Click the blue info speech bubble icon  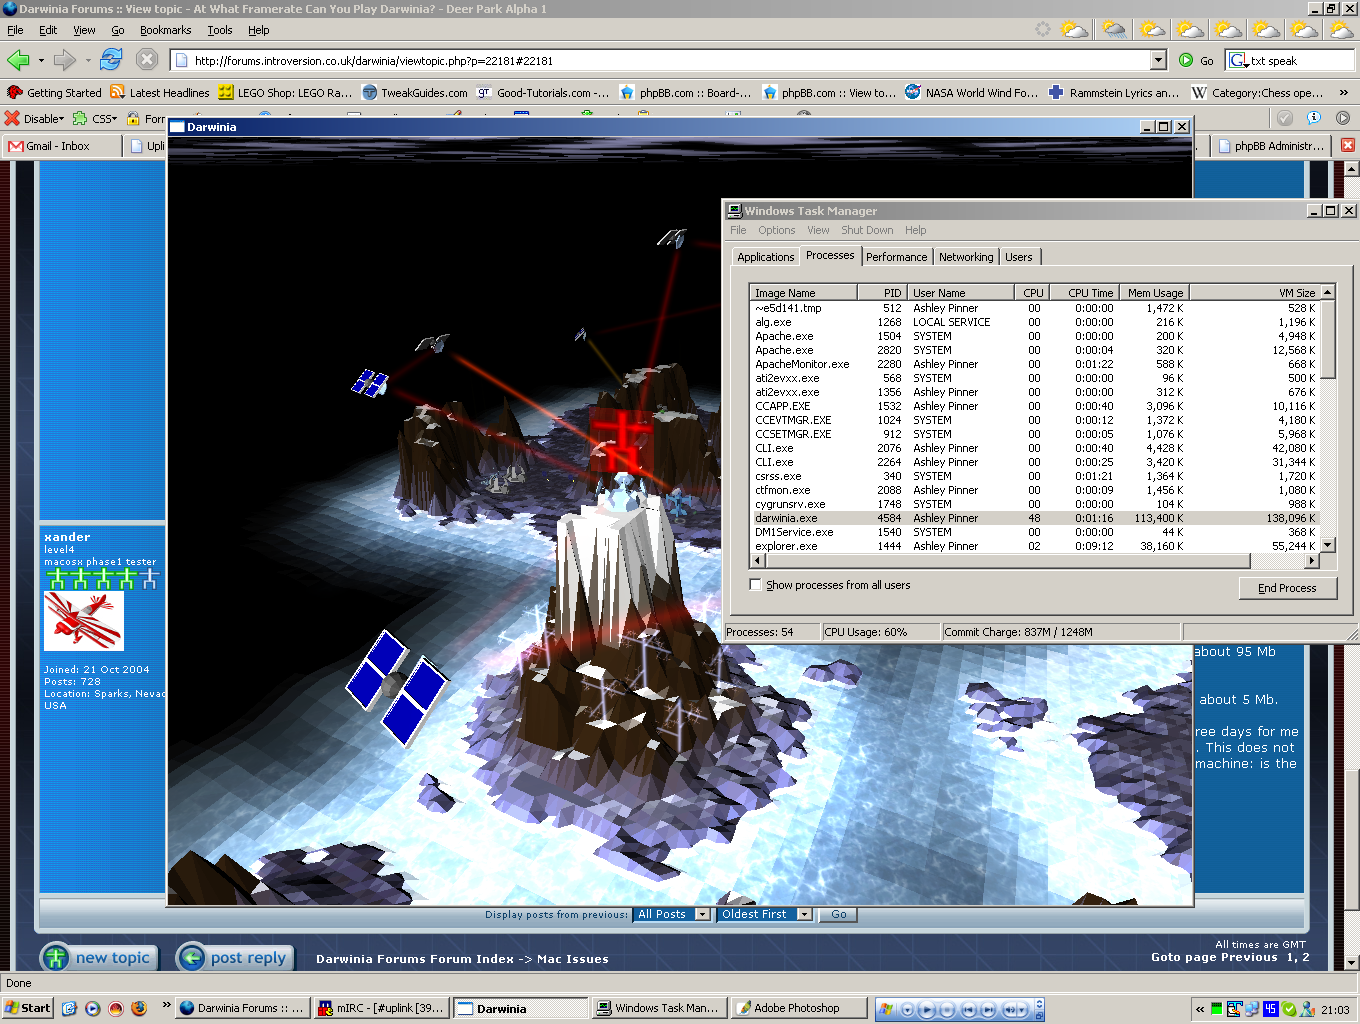1313,118
